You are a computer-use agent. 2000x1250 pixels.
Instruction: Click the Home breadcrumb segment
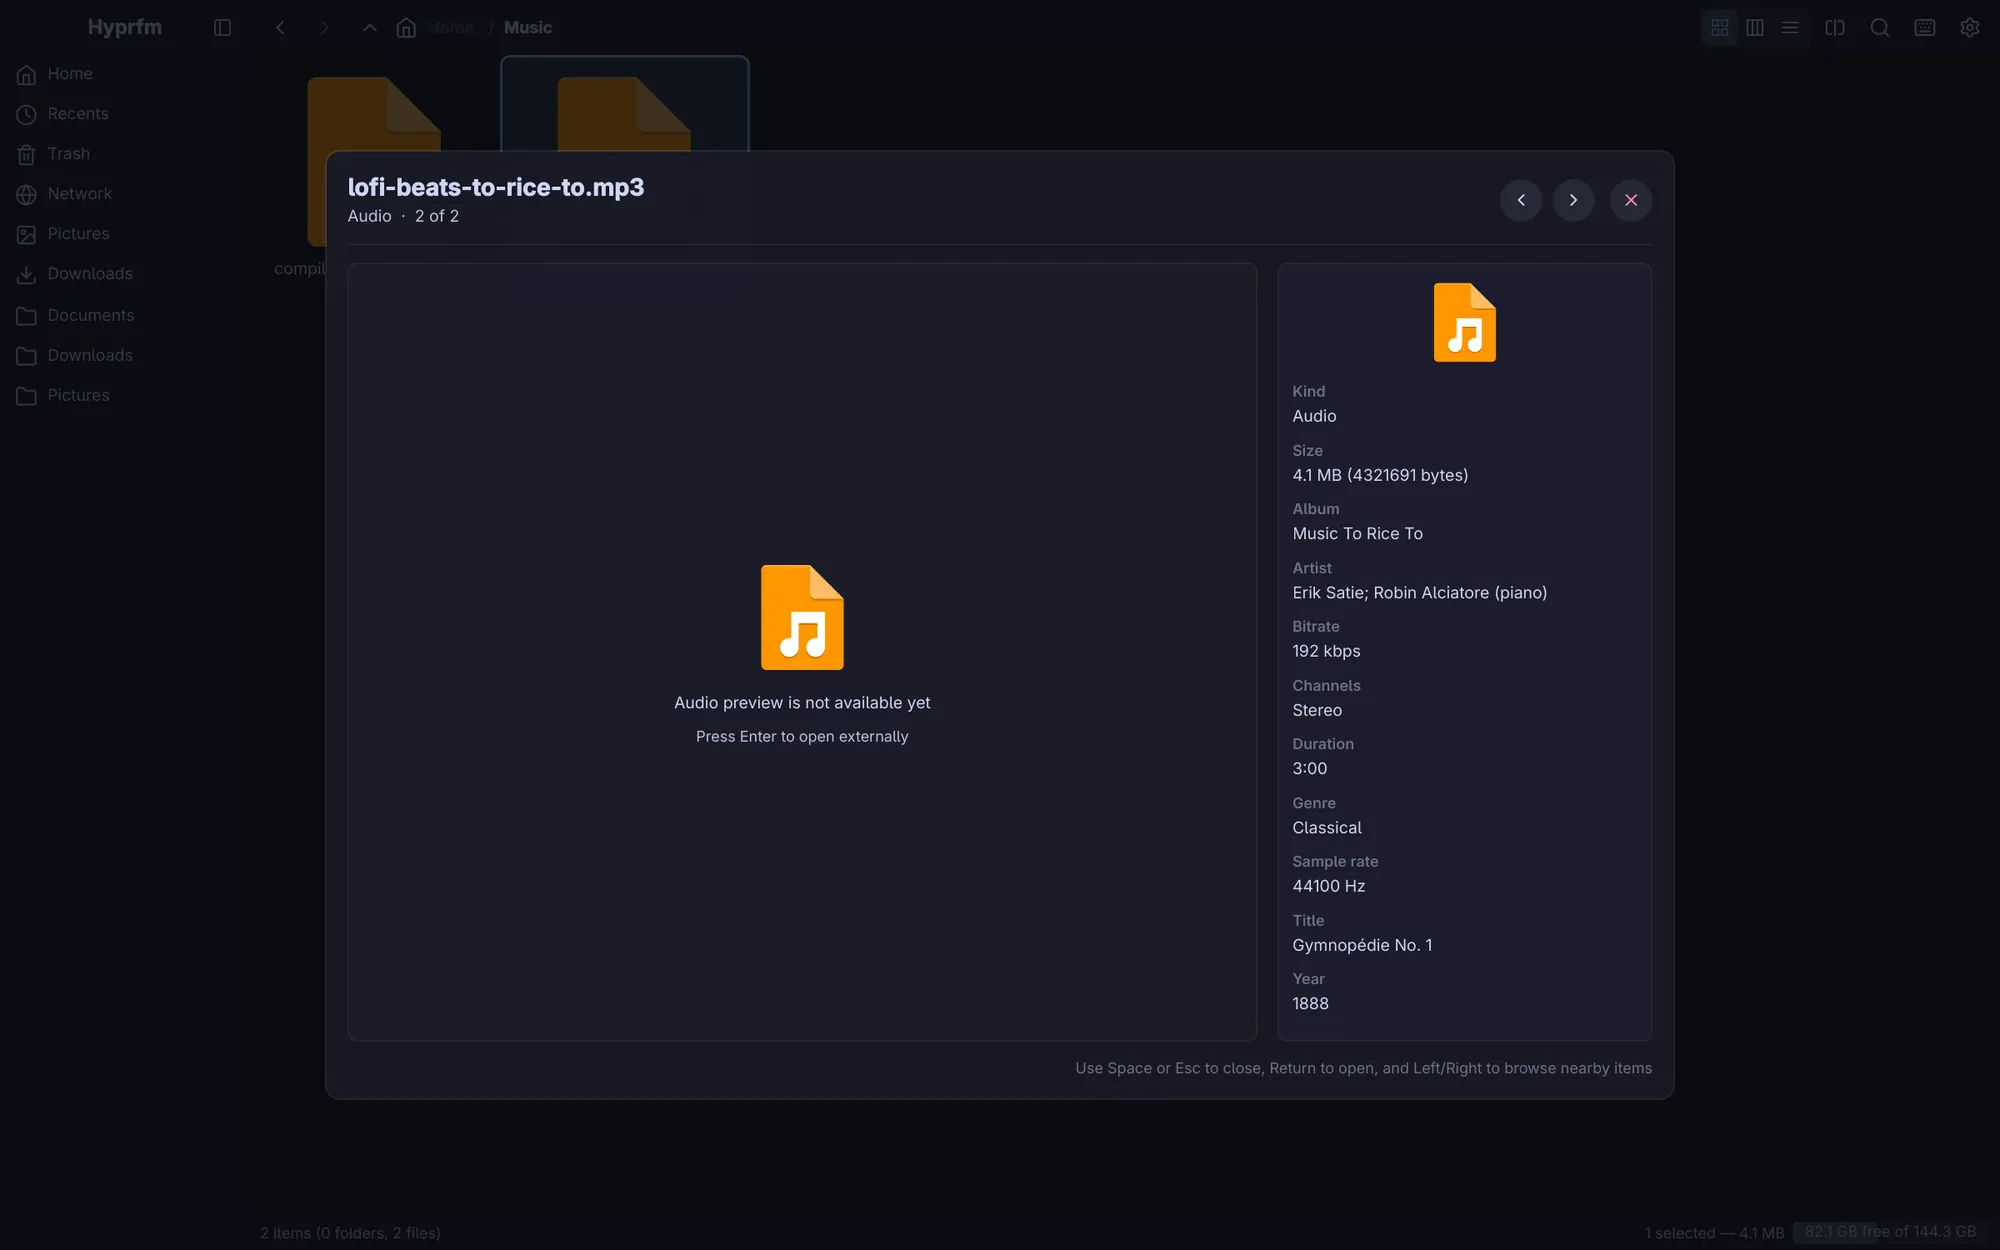(450, 27)
